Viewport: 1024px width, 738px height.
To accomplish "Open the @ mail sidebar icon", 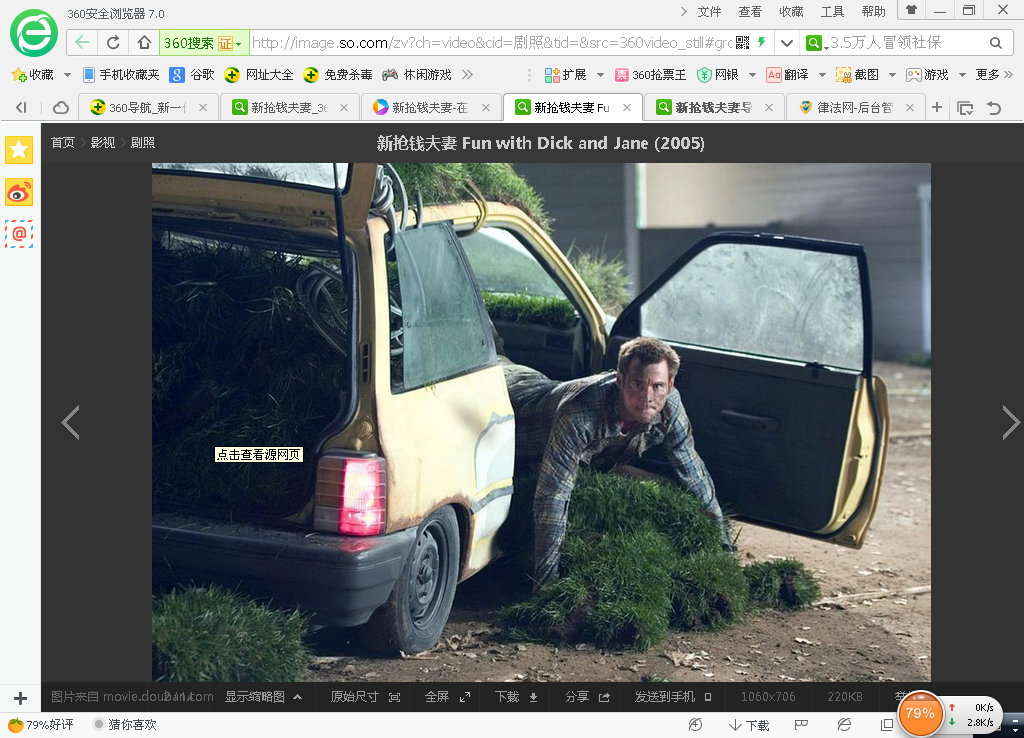I will (x=19, y=234).
